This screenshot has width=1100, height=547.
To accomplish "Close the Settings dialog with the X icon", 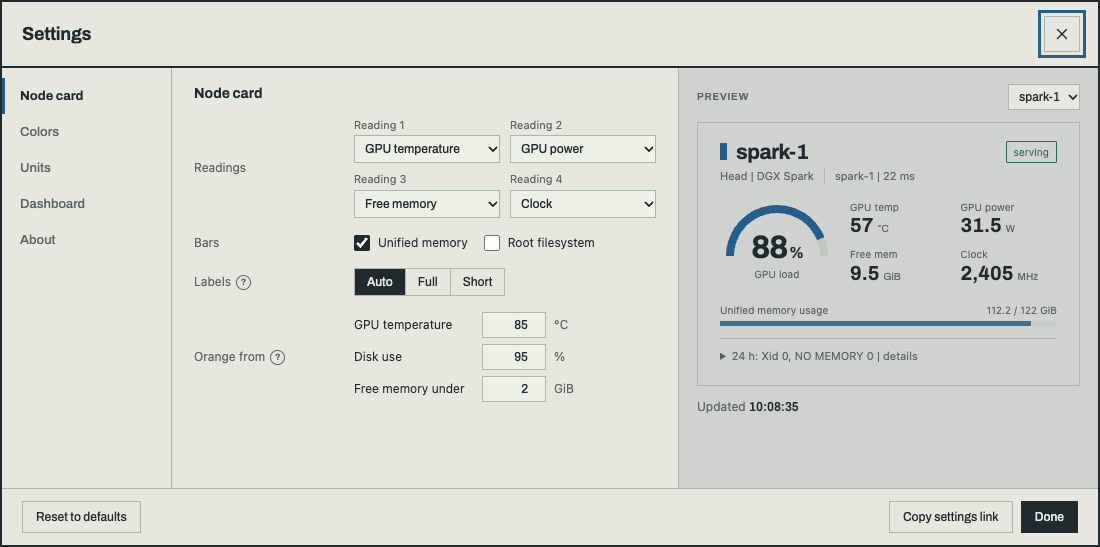I will [x=1061, y=34].
